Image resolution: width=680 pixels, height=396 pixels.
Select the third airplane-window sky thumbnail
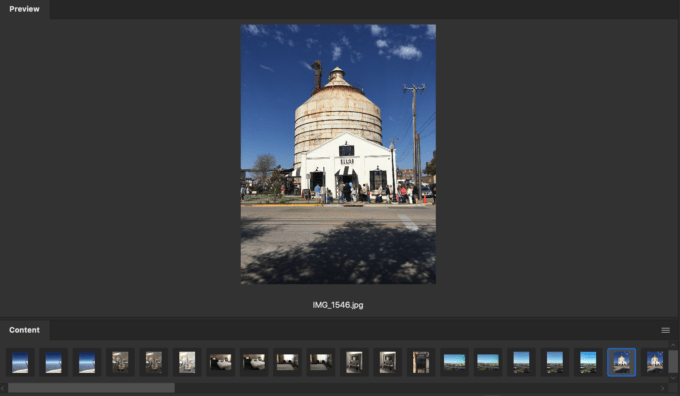click(87, 362)
